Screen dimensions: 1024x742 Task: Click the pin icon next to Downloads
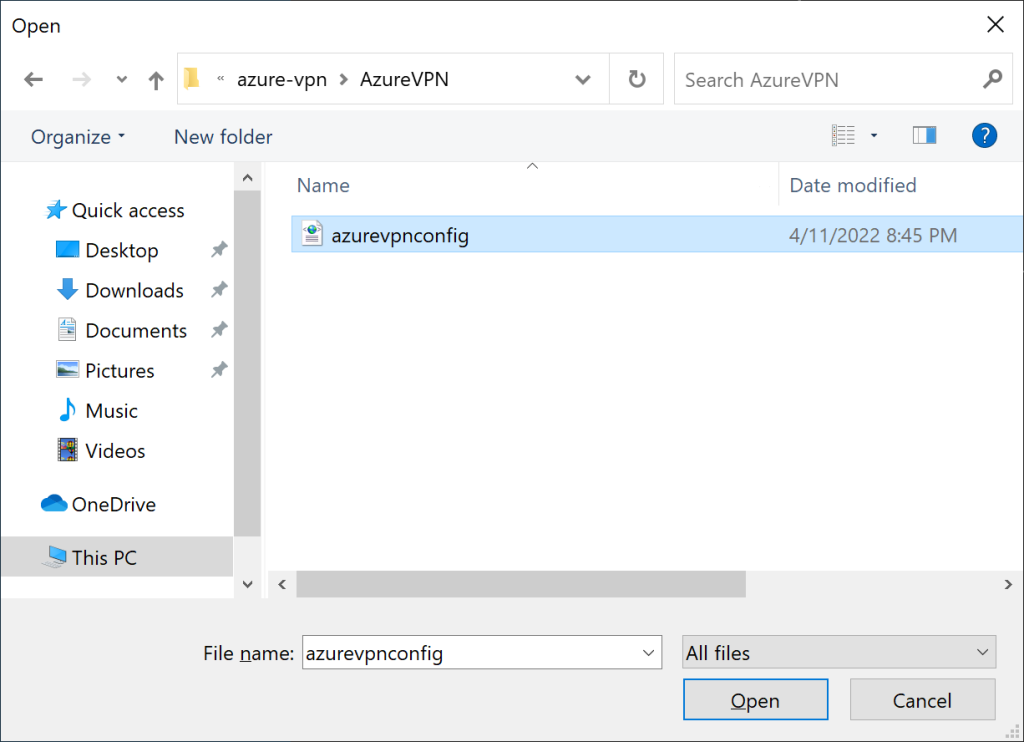(219, 289)
